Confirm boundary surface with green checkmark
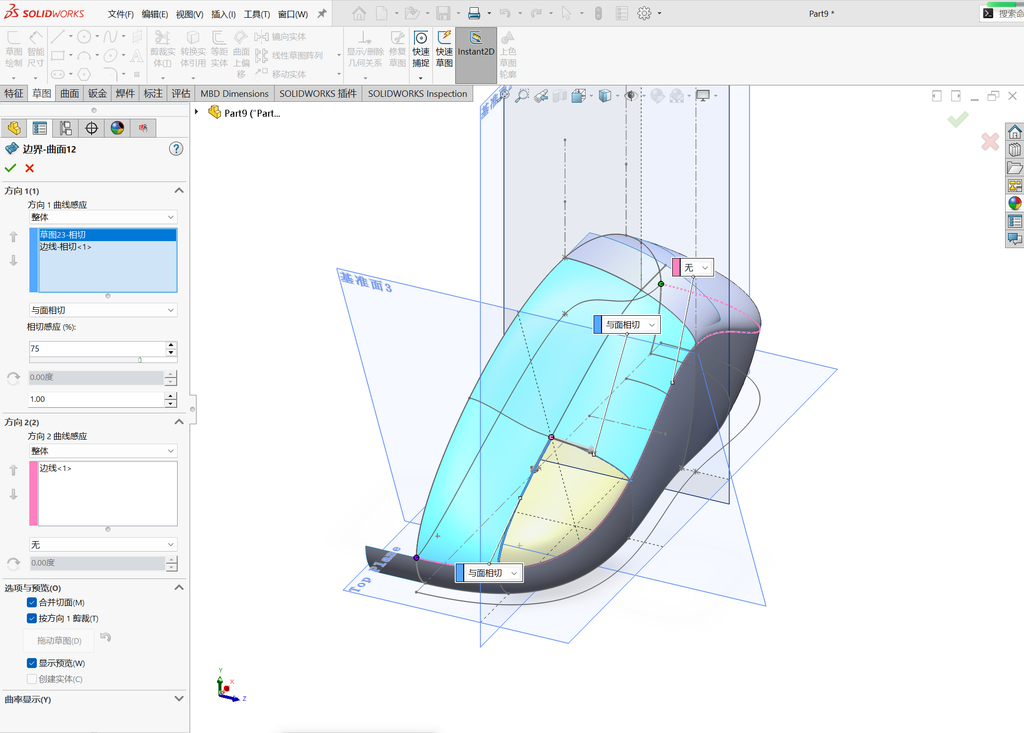Screen dimensions: 1024x733 [10, 169]
